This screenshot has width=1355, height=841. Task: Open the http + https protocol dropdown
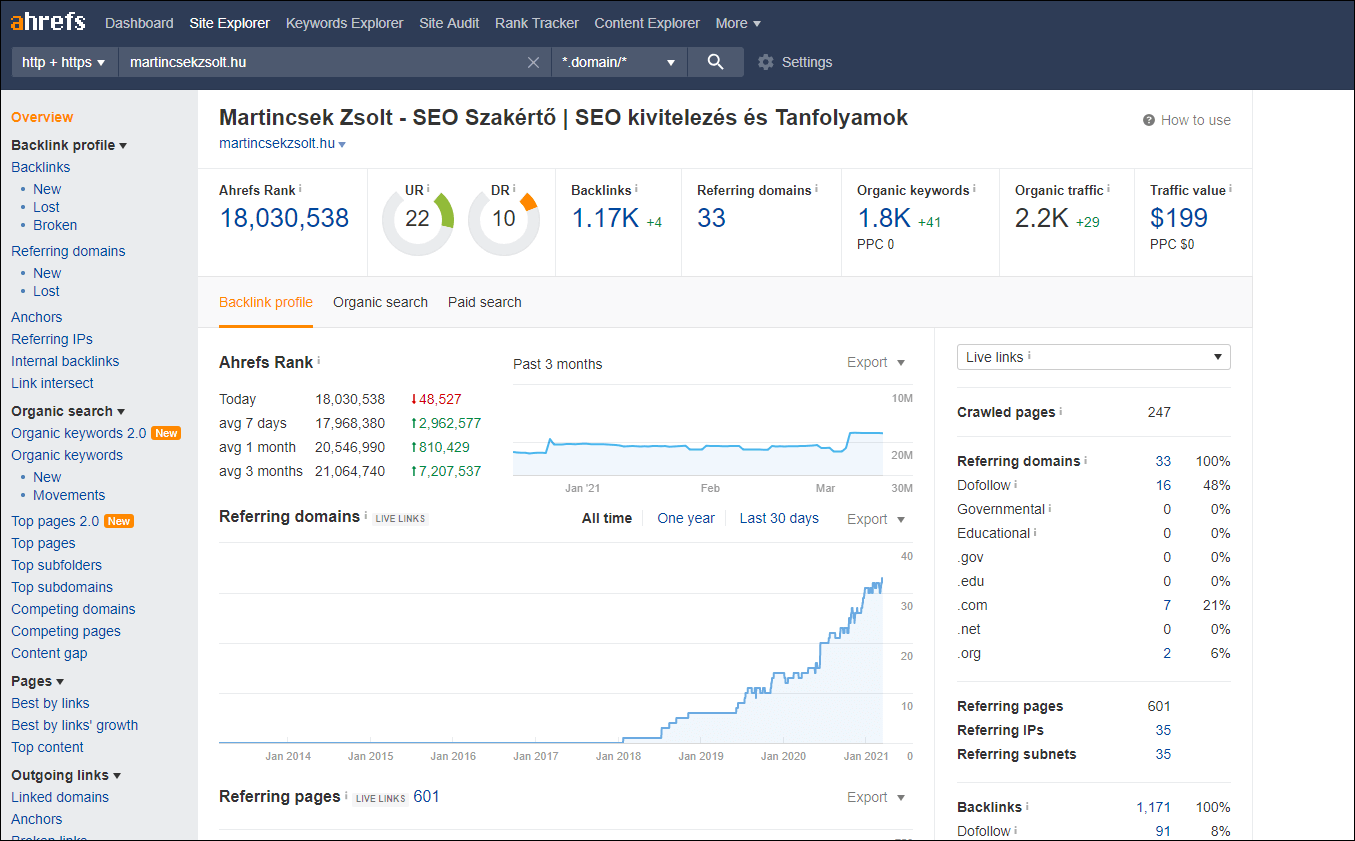tap(64, 62)
